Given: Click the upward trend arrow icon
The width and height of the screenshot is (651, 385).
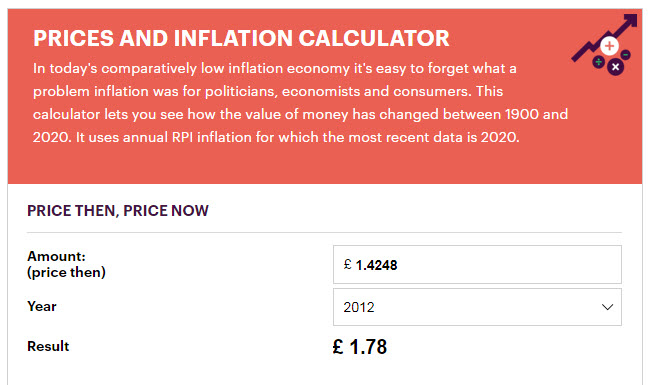Looking at the screenshot, I should pyautogui.click(x=604, y=37).
